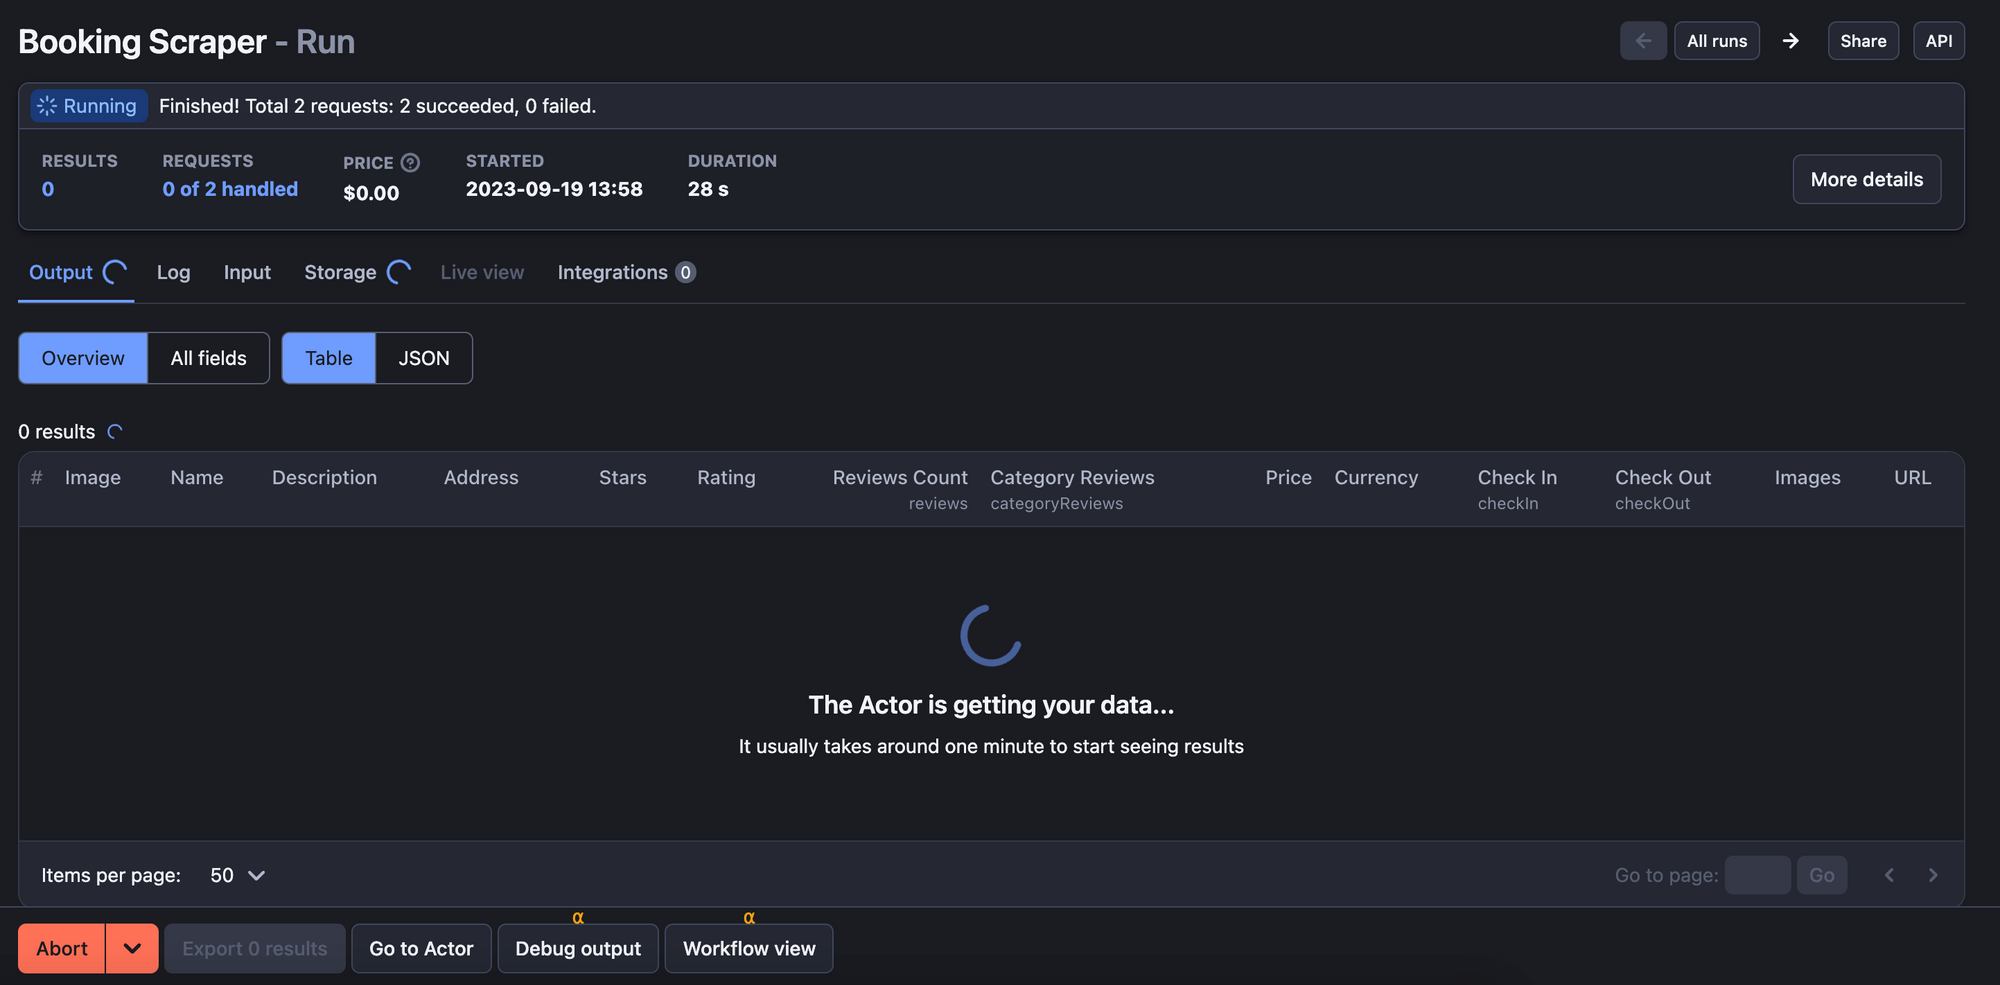Click Debug output button
This screenshot has height=985, width=2000.
click(x=578, y=948)
